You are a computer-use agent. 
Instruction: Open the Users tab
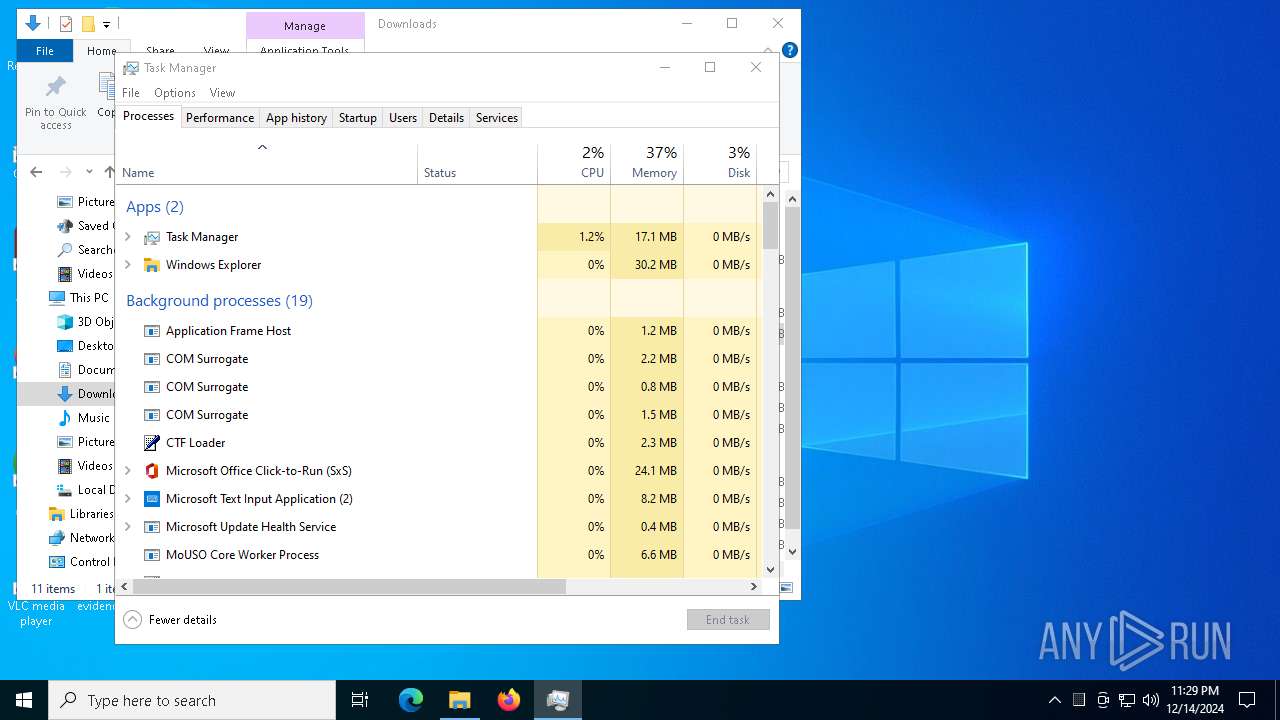point(403,117)
